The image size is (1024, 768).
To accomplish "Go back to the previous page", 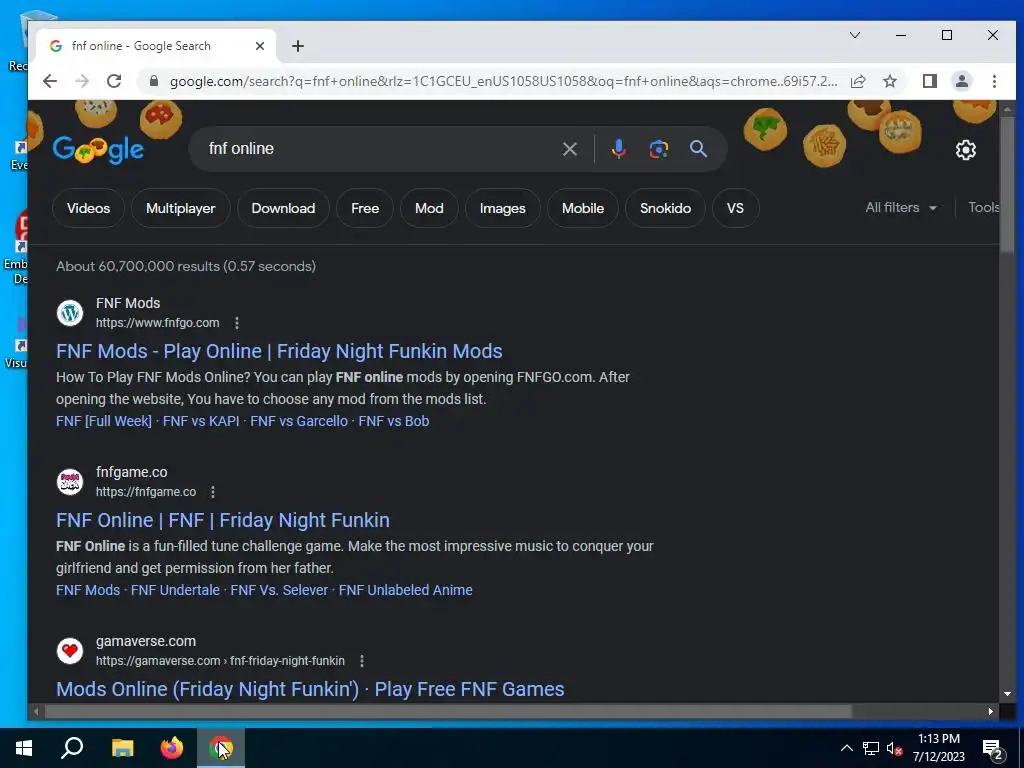I will (x=50, y=81).
